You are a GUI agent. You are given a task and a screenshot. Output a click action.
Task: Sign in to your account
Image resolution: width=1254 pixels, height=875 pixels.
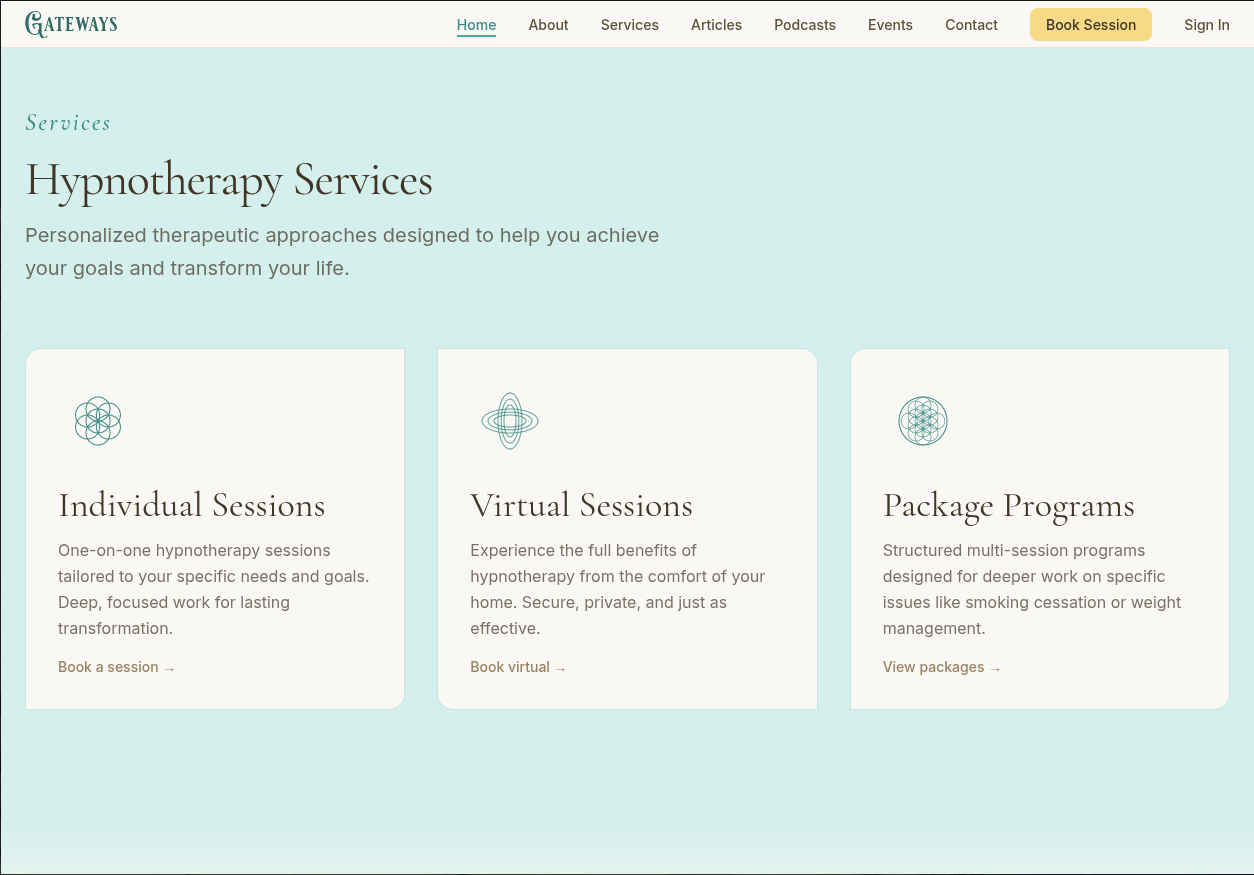coord(1207,24)
